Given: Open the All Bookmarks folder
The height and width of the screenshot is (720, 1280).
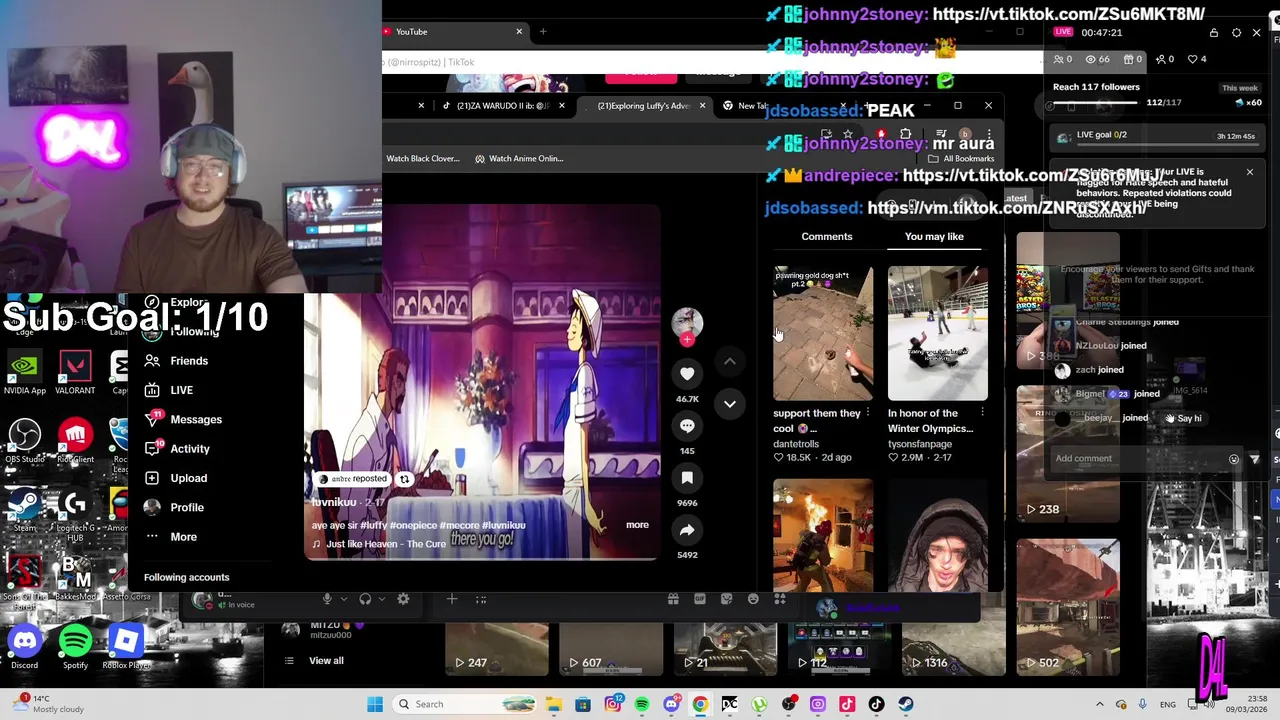Looking at the screenshot, I should (x=961, y=158).
